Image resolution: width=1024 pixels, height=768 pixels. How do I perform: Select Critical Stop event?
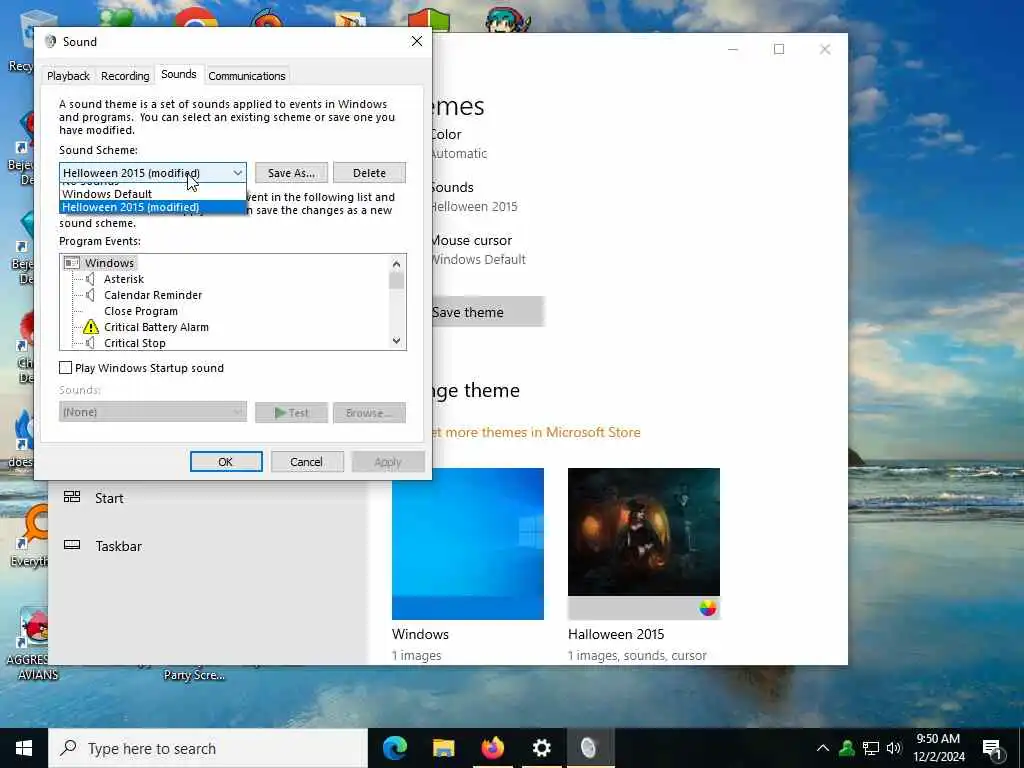coord(135,344)
